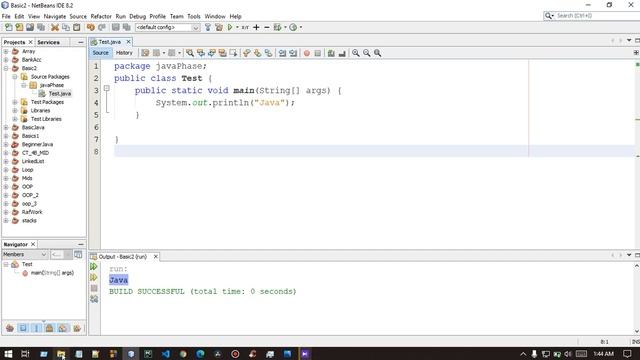
Task: Click the Shift Line Left icon
Action: 282,53
